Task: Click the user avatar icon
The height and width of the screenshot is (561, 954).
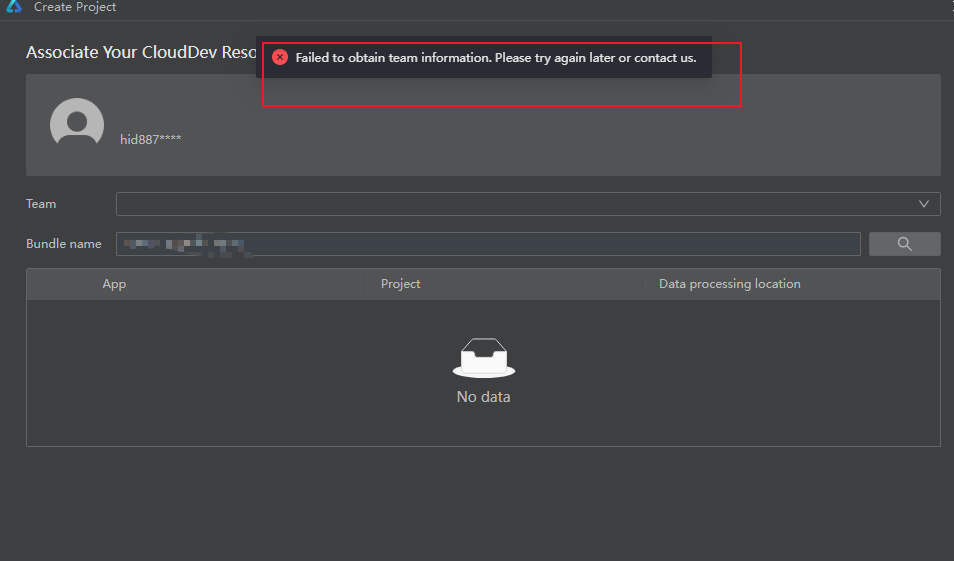Action: 77,122
